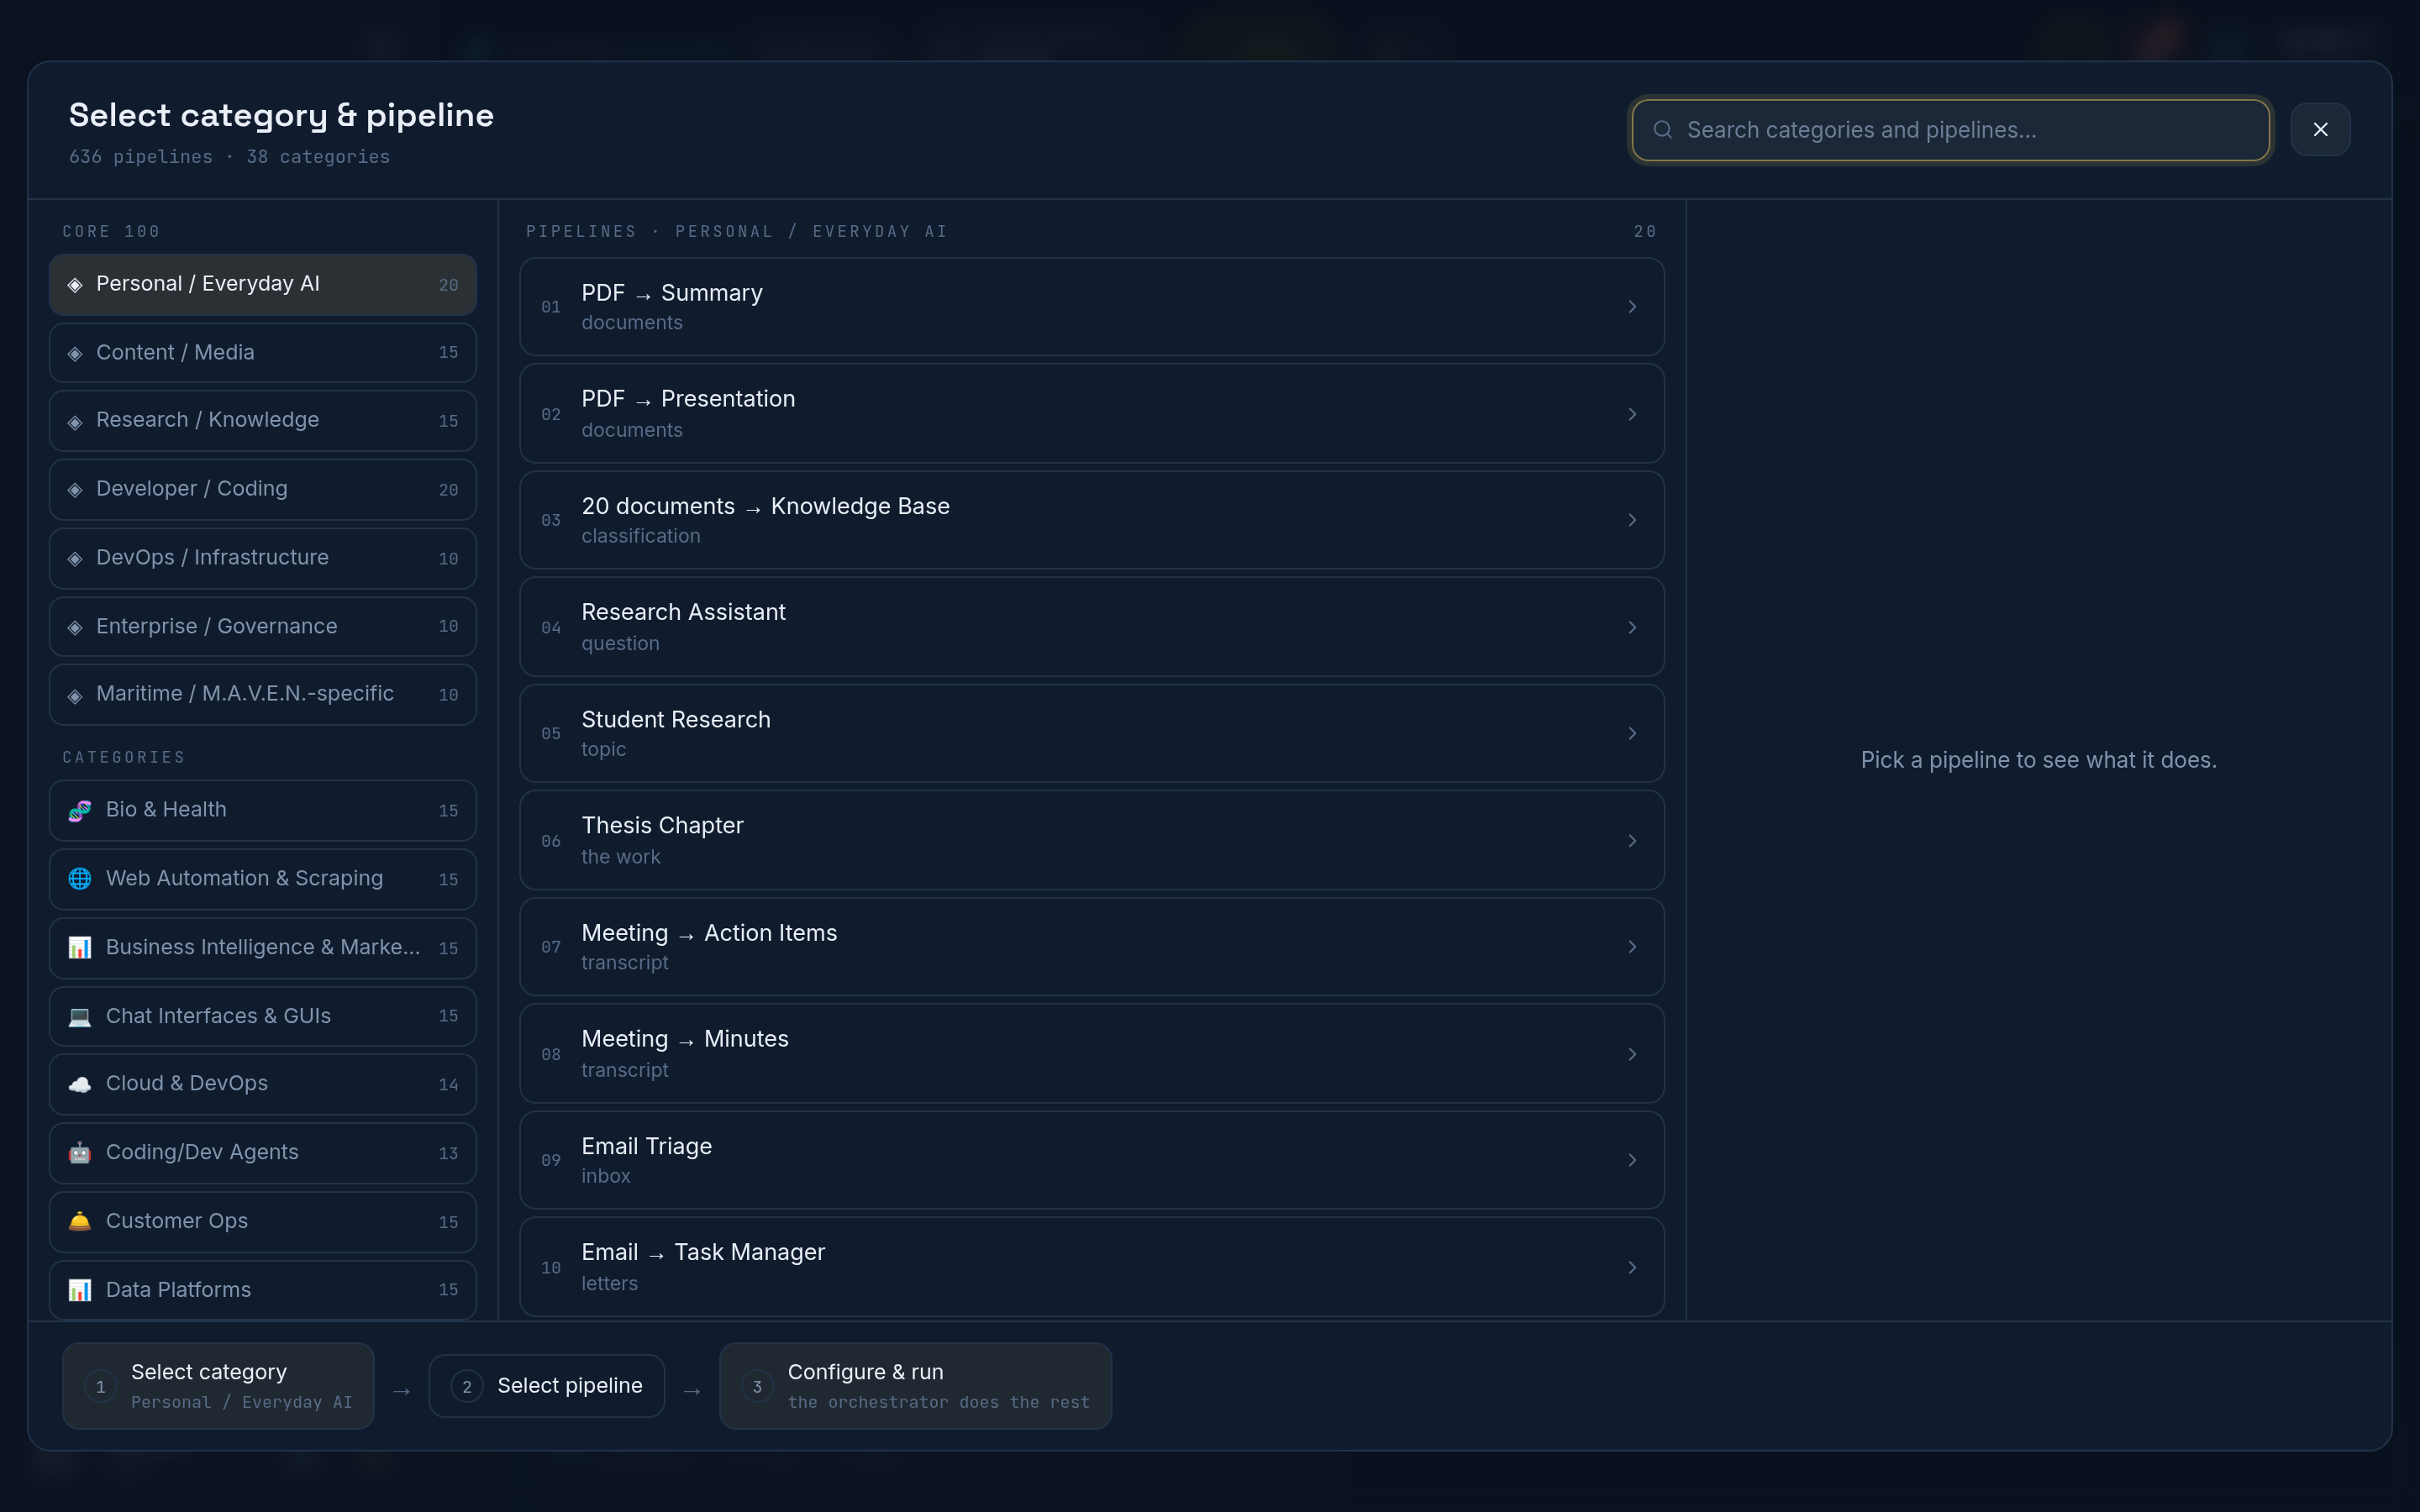This screenshot has height=1512, width=2420.
Task: Click the diamond icon beside Enterprise / Governance
Action: (x=75, y=627)
